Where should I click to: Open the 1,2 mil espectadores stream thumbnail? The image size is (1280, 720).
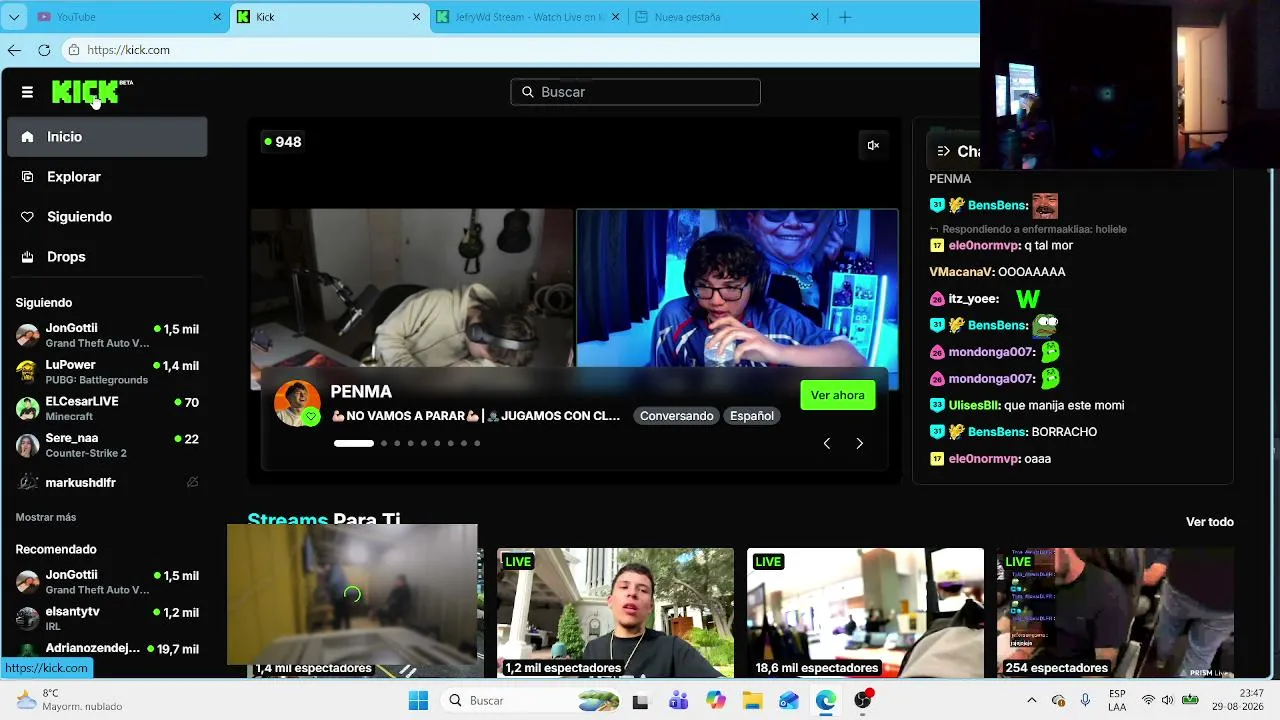[x=615, y=613]
